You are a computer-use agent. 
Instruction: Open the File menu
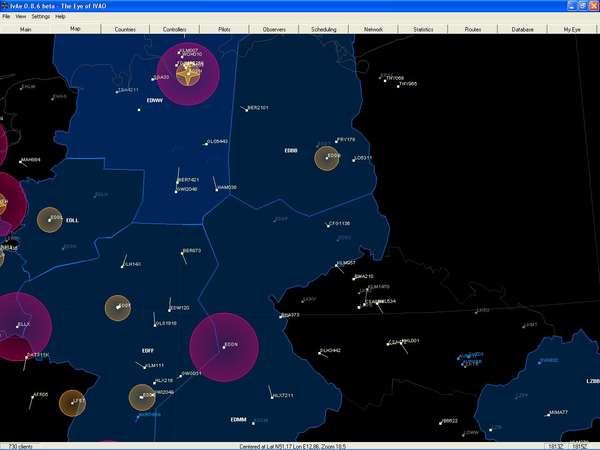coord(6,16)
